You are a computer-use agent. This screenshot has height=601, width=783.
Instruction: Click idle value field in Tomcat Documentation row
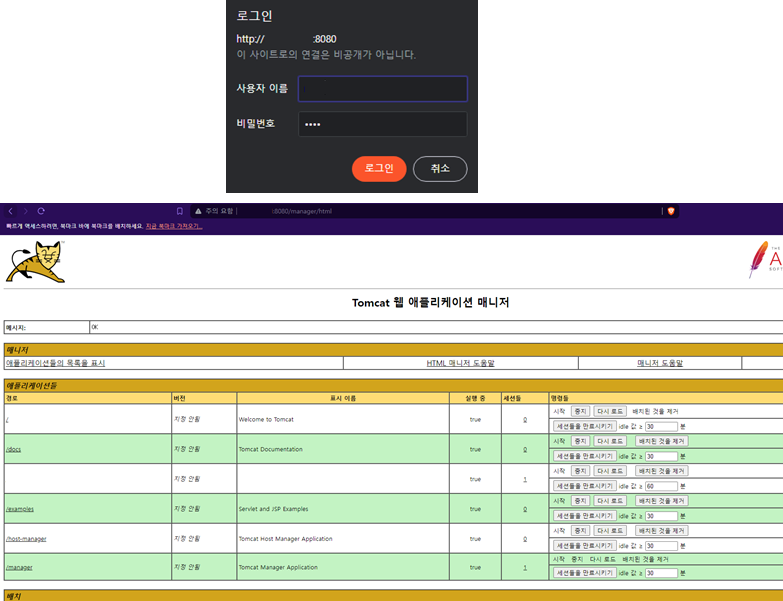(x=661, y=457)
